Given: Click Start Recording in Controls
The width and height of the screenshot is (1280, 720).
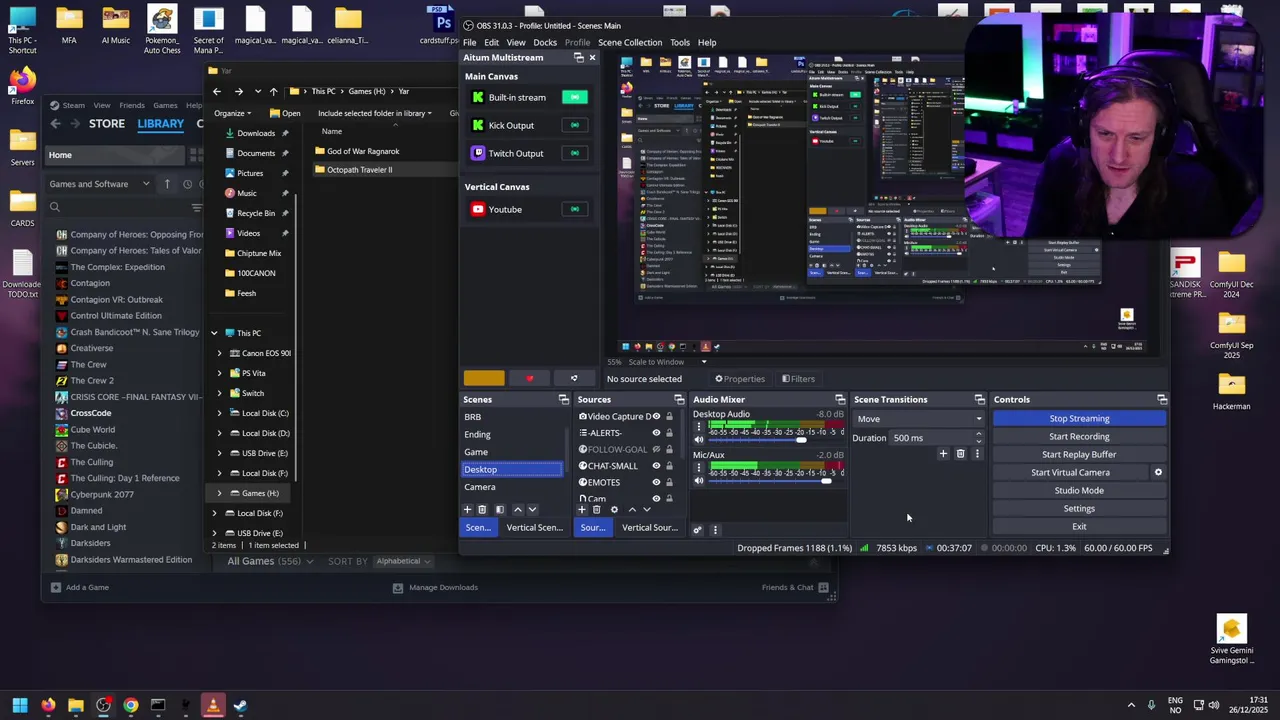Looking at the screenshot, I should point(1079,436).
